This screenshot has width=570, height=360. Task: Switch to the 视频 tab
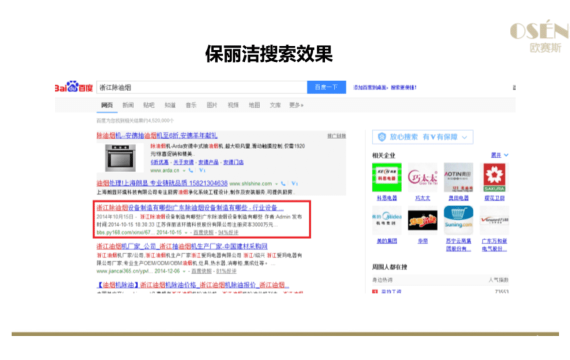[x=233, y=105]
